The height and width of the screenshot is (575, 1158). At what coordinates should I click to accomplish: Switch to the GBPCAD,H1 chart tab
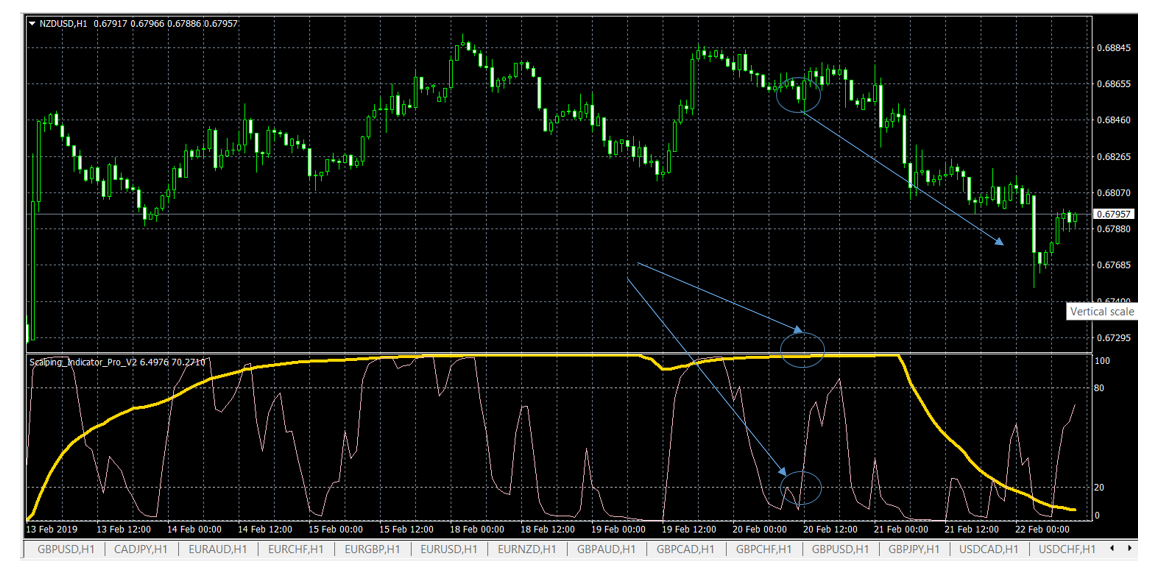(686, 549)
